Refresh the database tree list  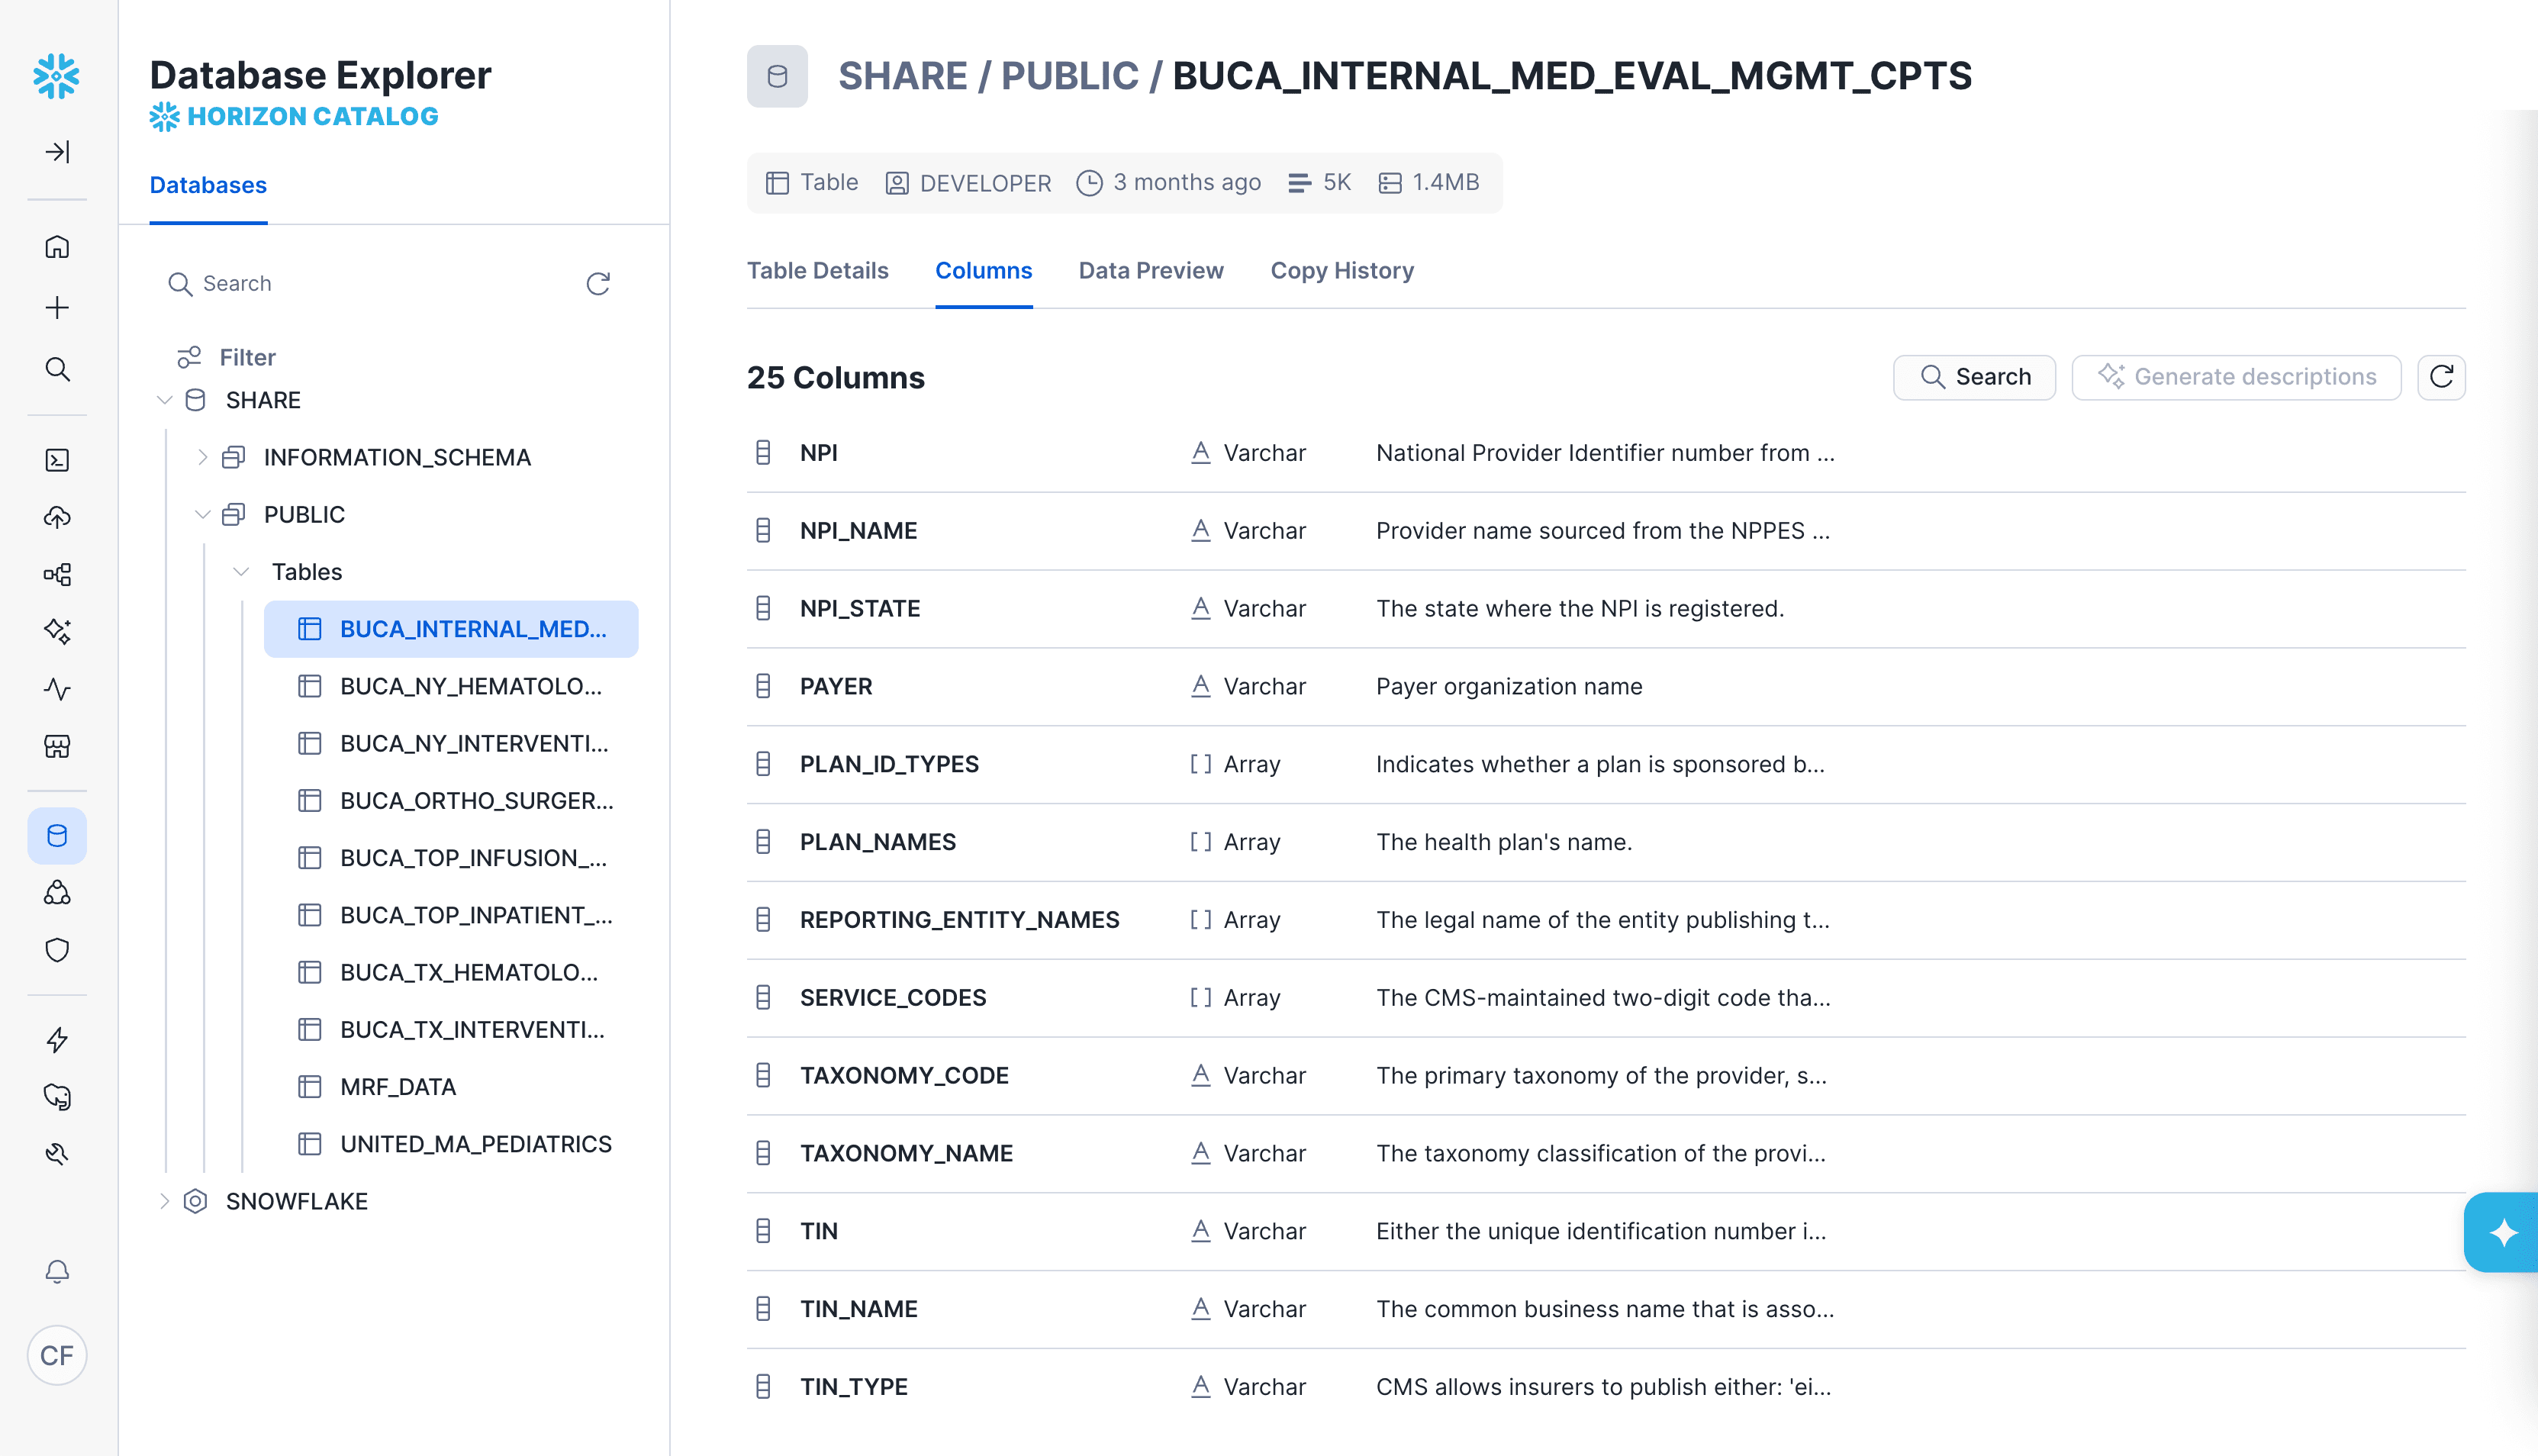(598, 284)
